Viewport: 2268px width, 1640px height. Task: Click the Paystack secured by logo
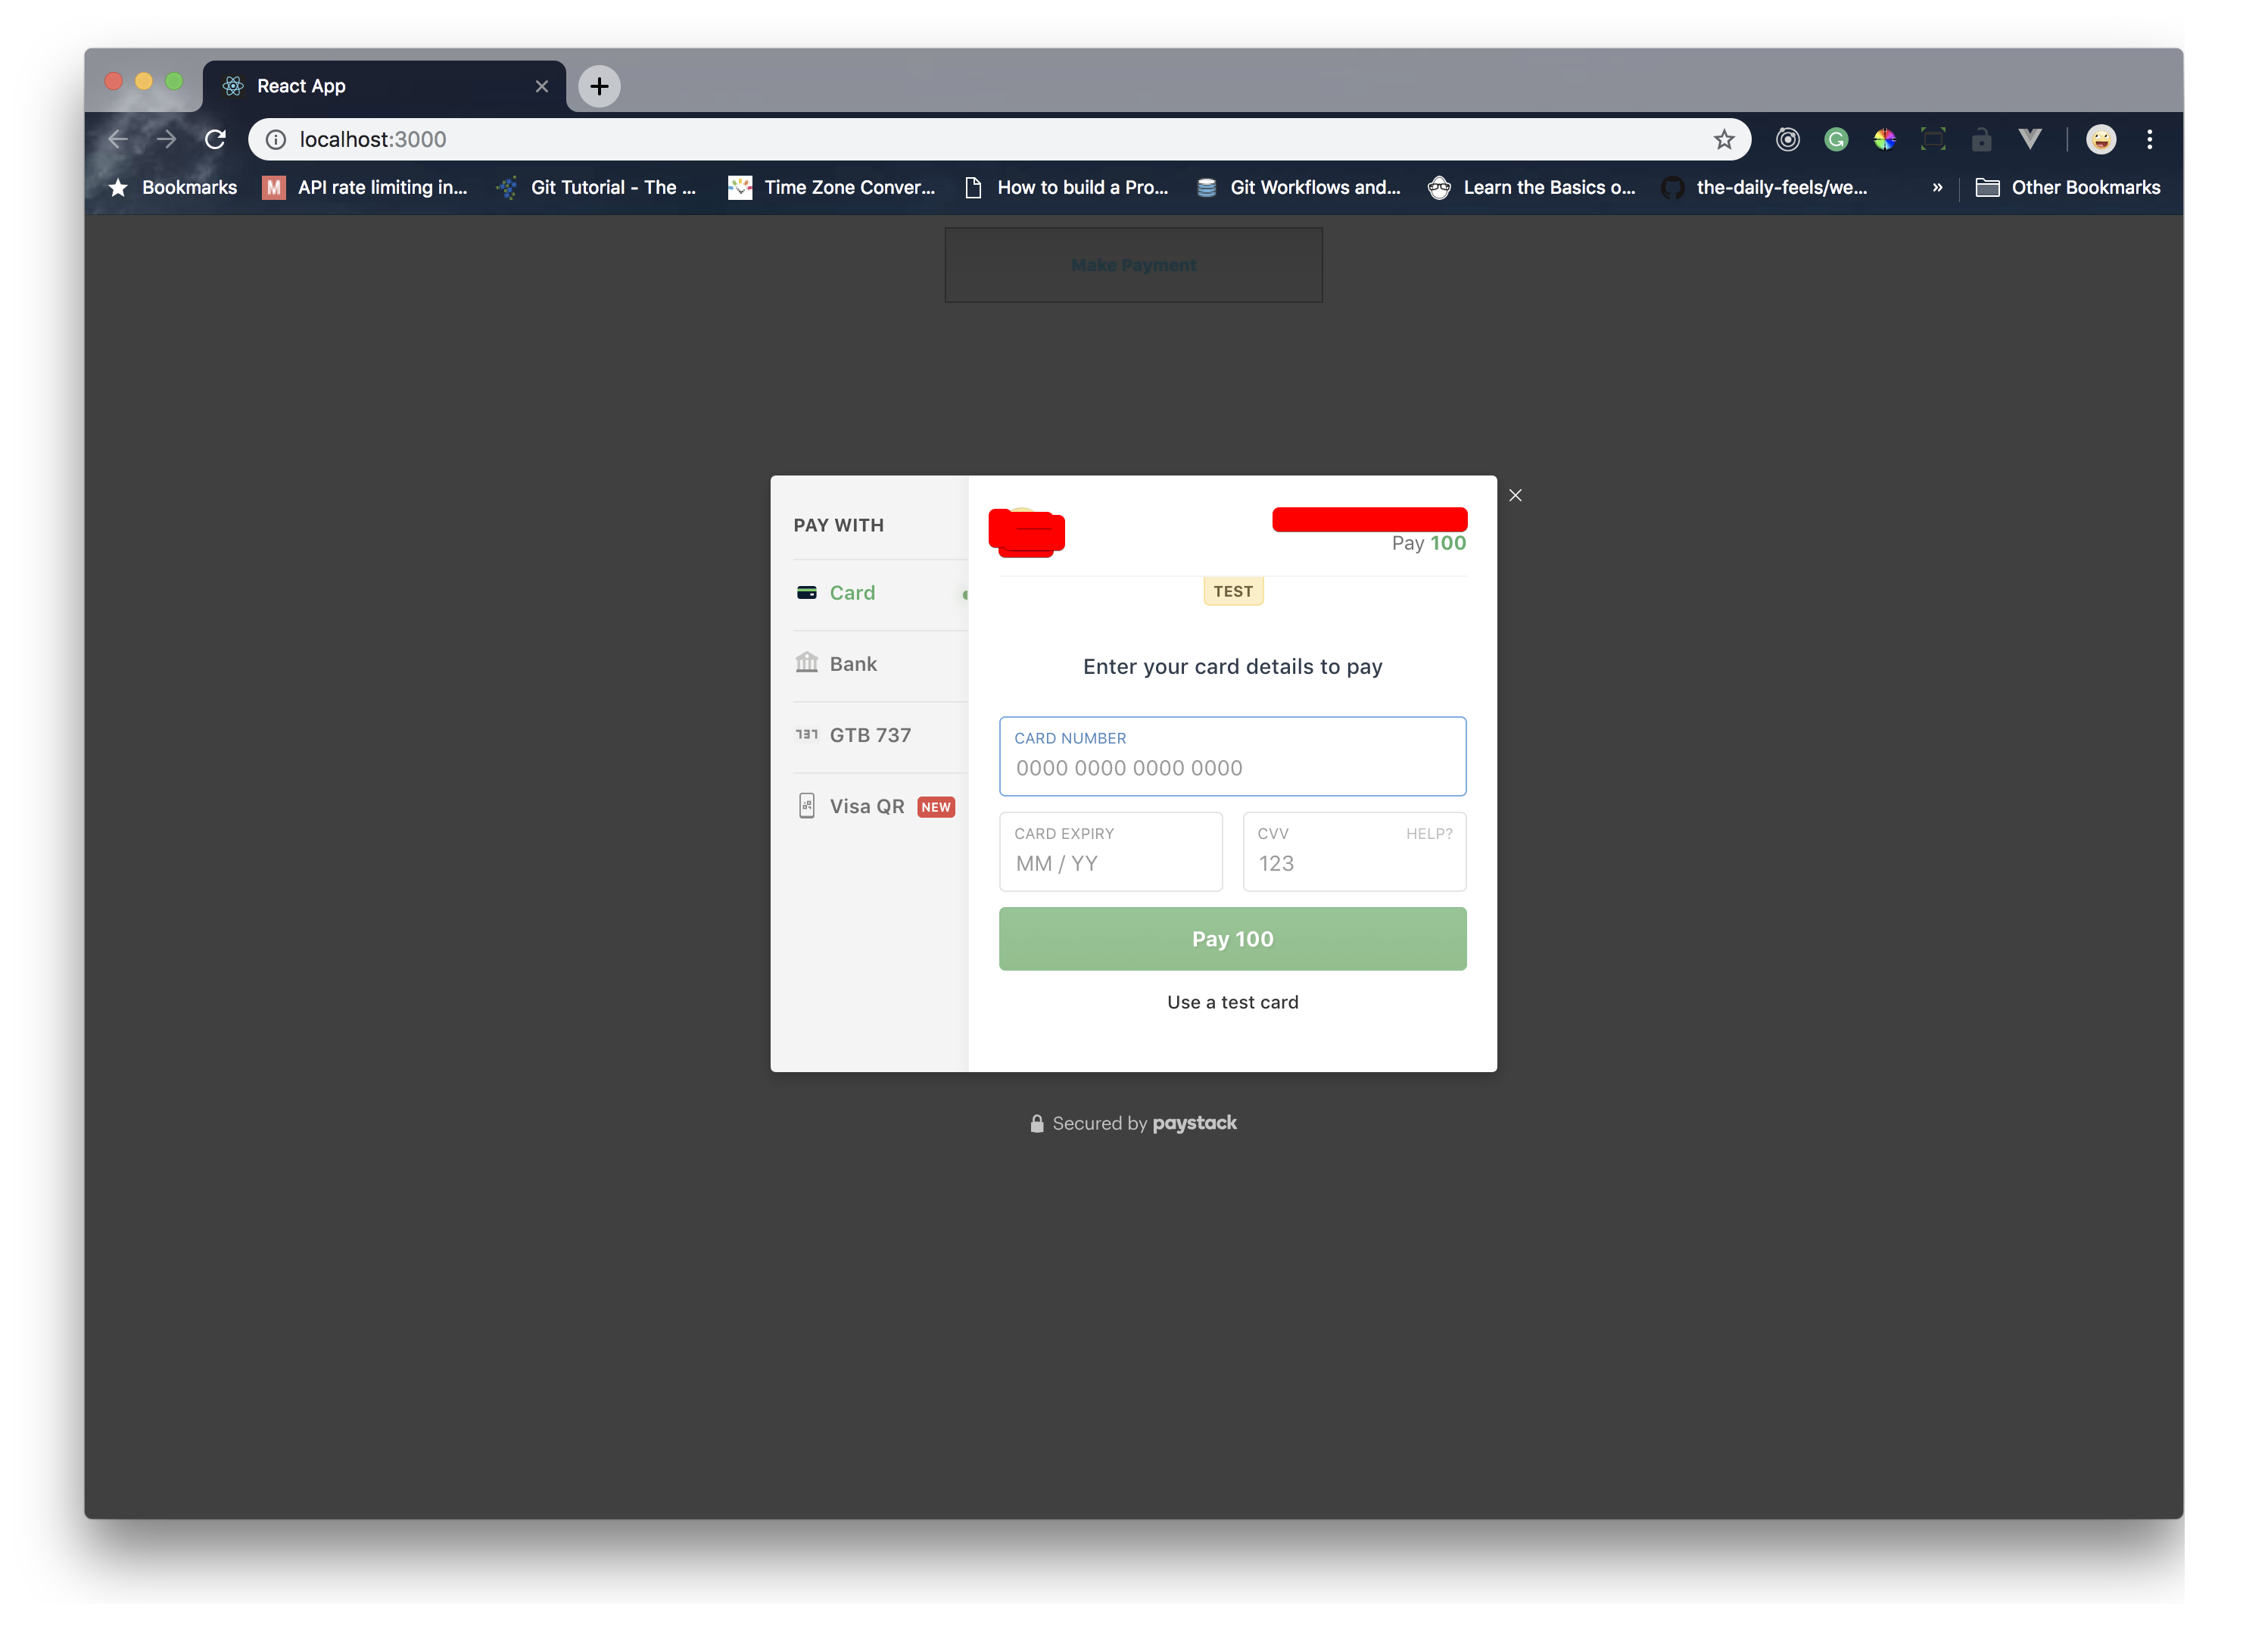coord(1132,1122)
